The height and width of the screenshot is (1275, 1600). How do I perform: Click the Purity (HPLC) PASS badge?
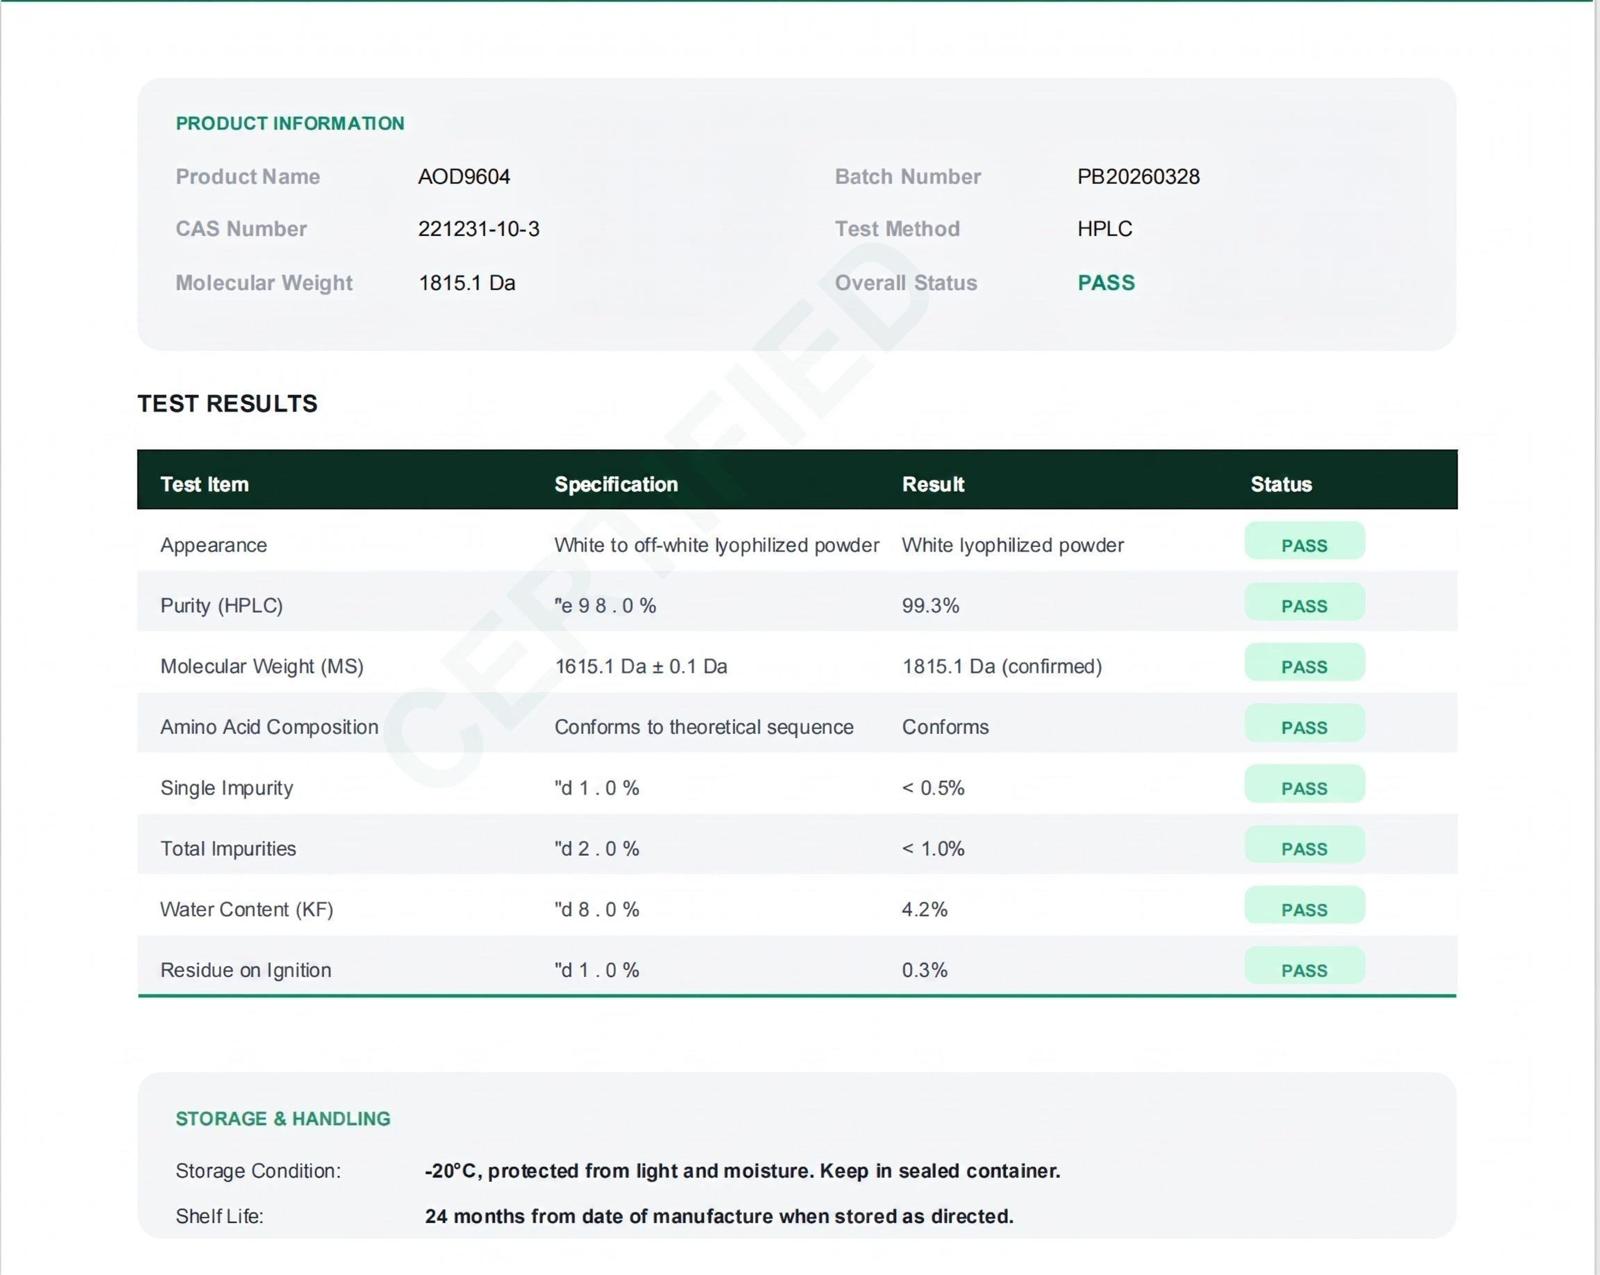coord(1304,603)
